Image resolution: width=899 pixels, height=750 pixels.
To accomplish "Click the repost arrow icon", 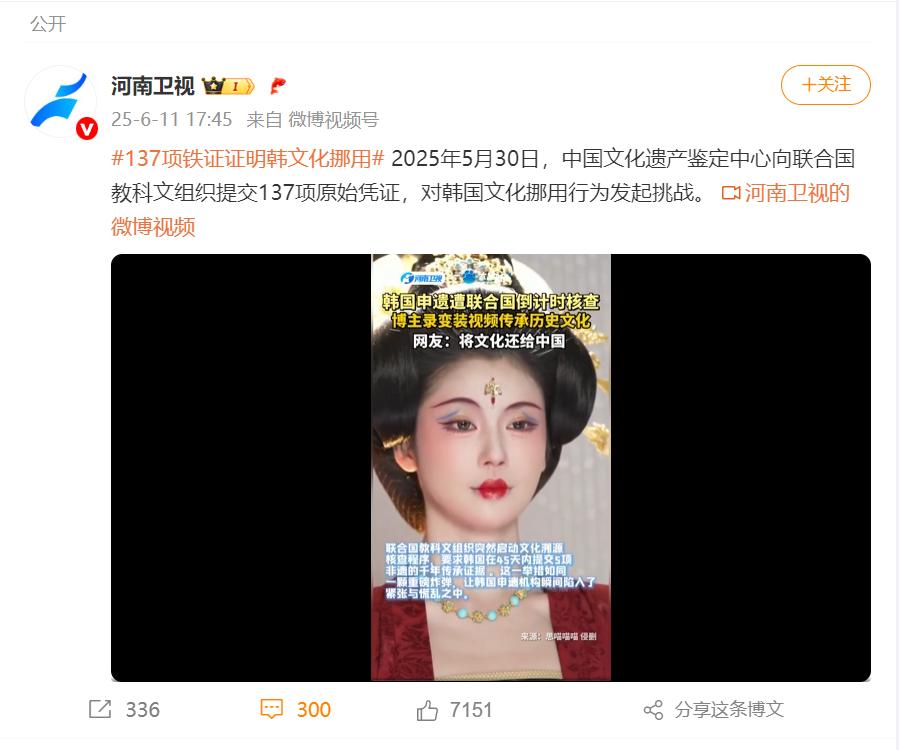I will tap(100, 709).
